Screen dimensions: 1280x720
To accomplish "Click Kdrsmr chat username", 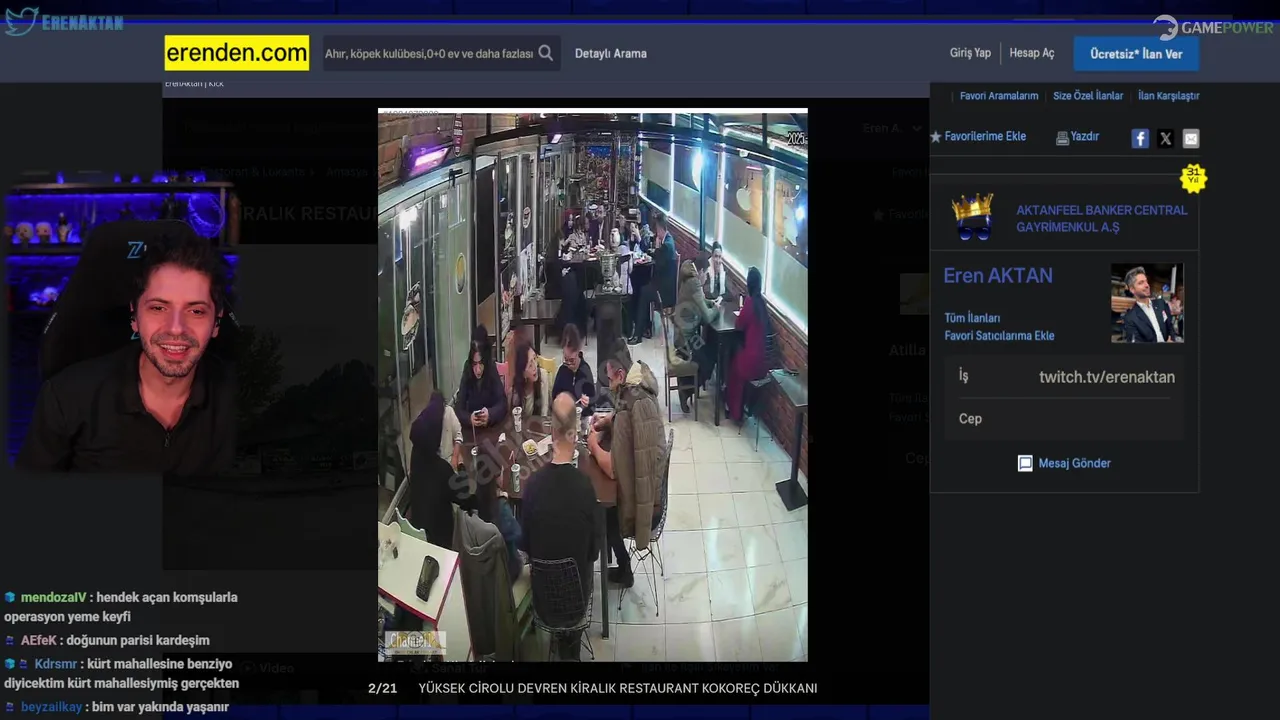I will click(55, 664).
